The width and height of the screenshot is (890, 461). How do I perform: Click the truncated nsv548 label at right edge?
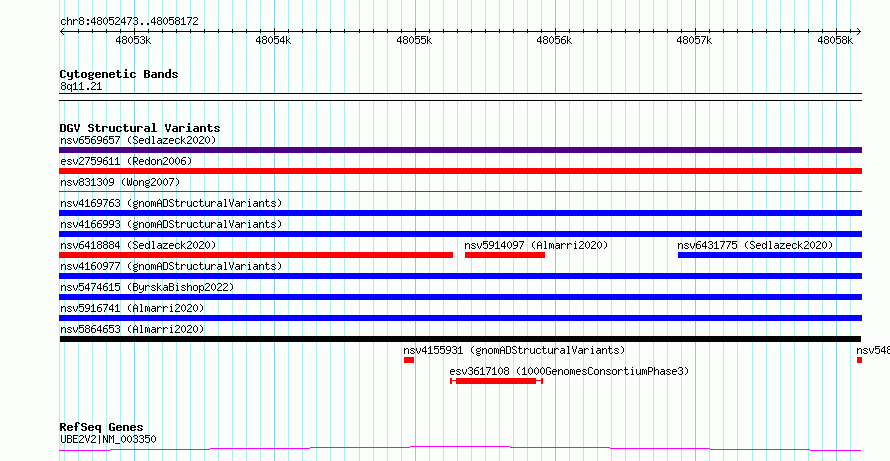pos(873,350)
